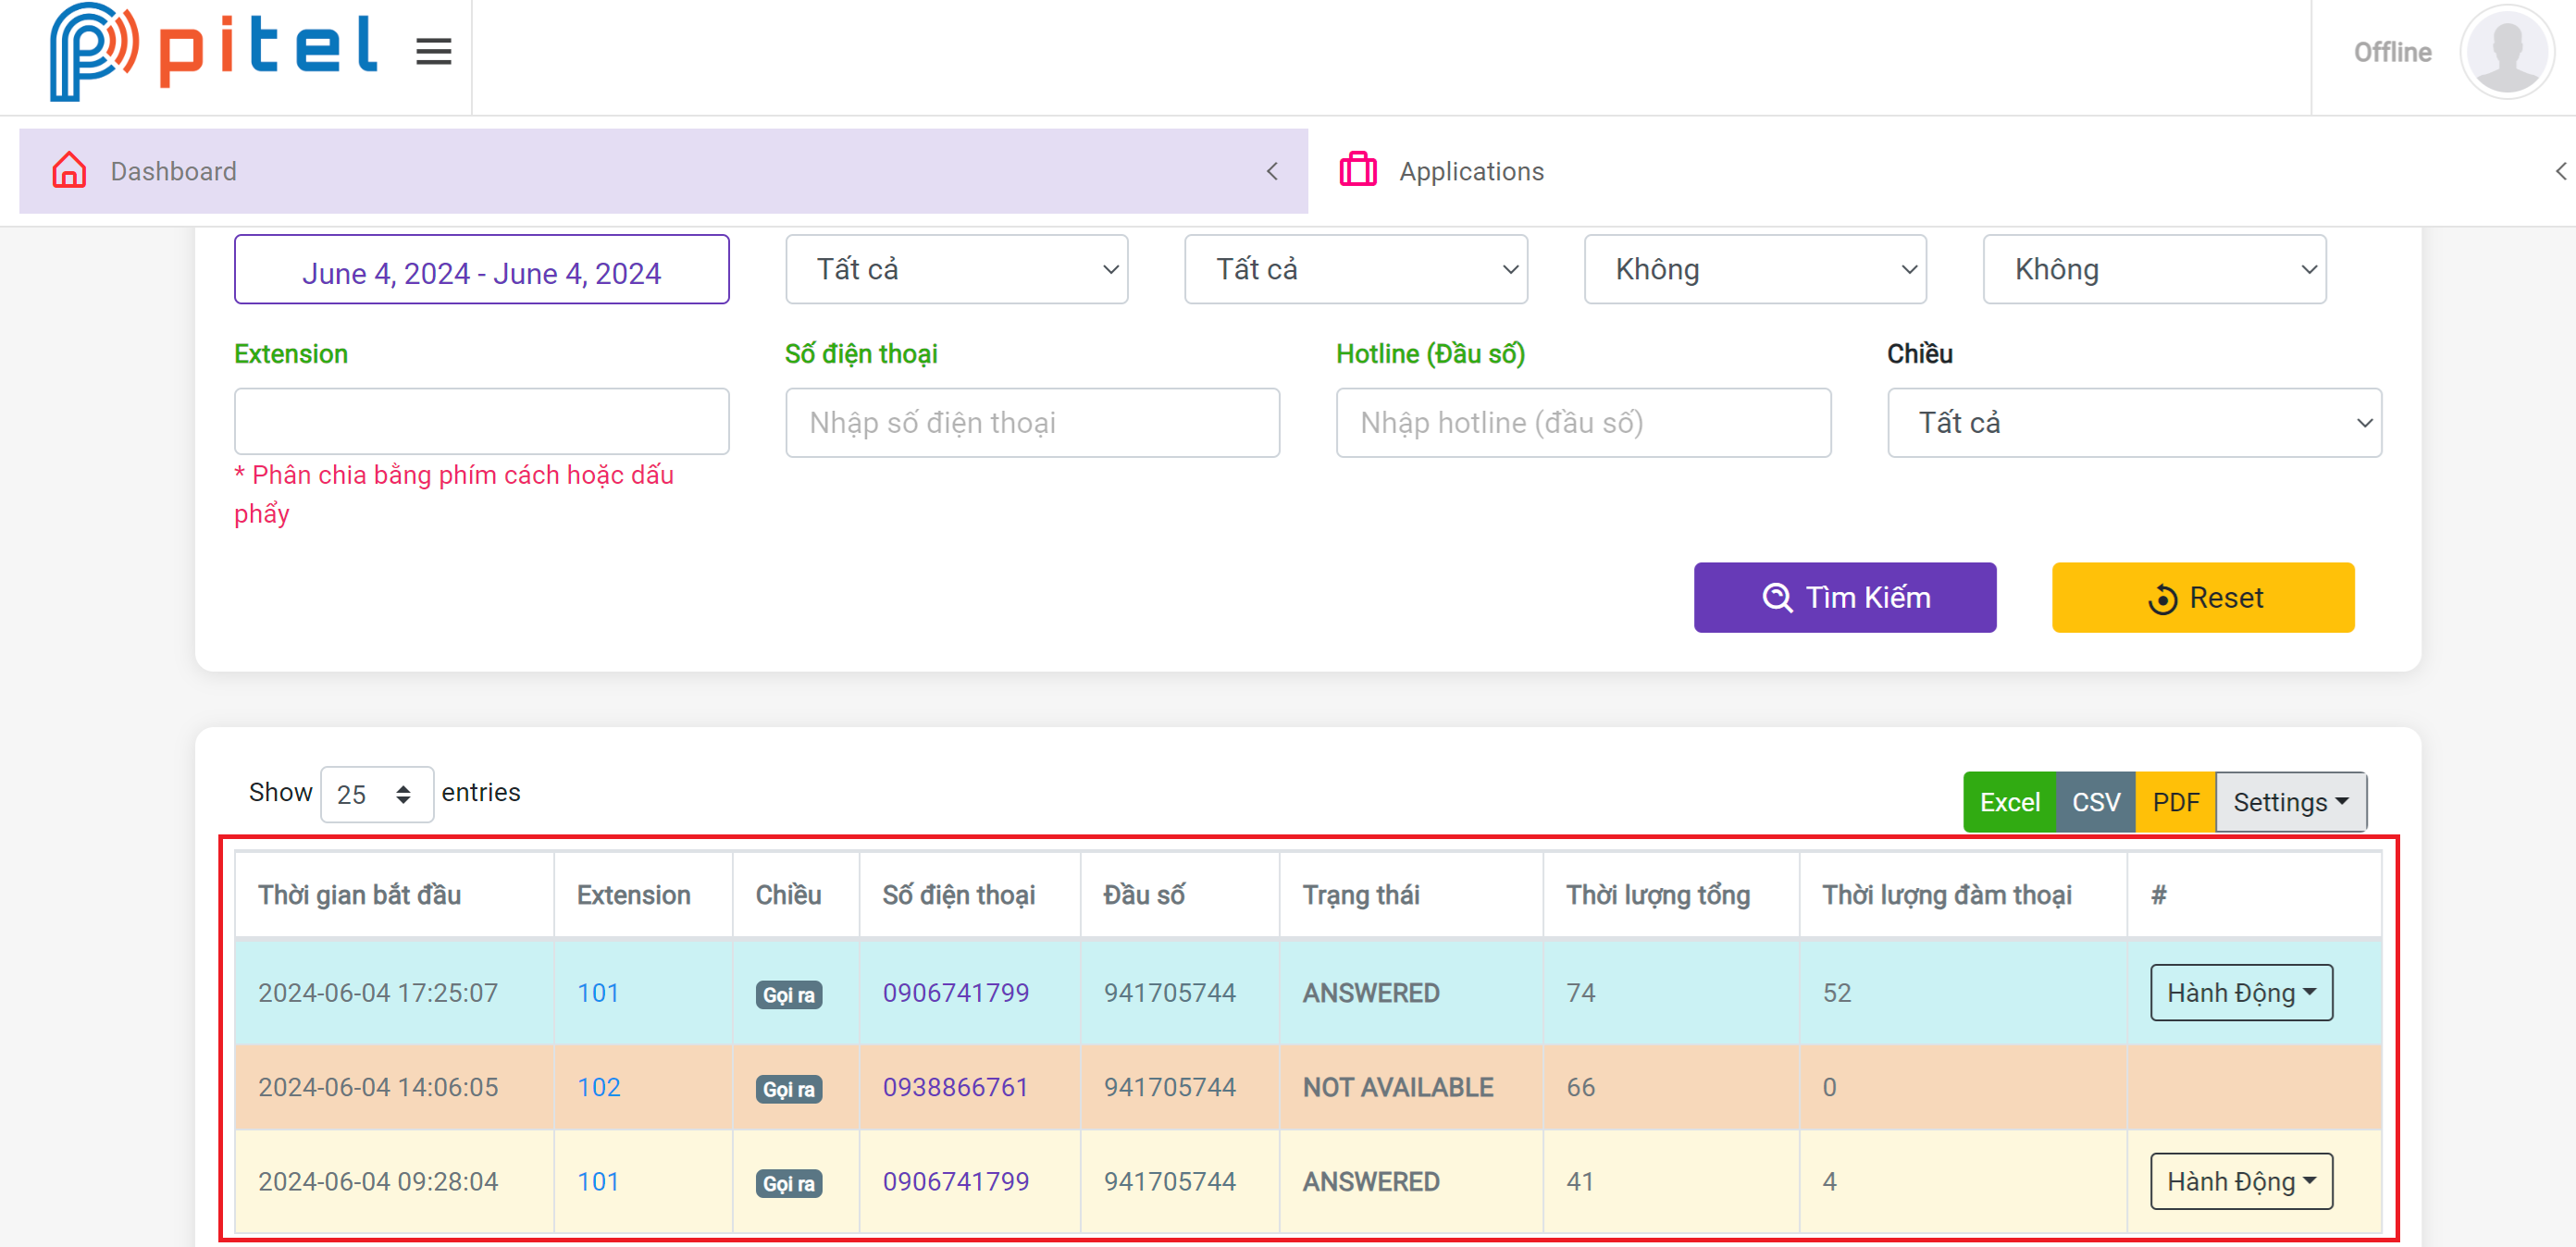
Task: Export table as PDF
Action: click(x=2175, y=802)
